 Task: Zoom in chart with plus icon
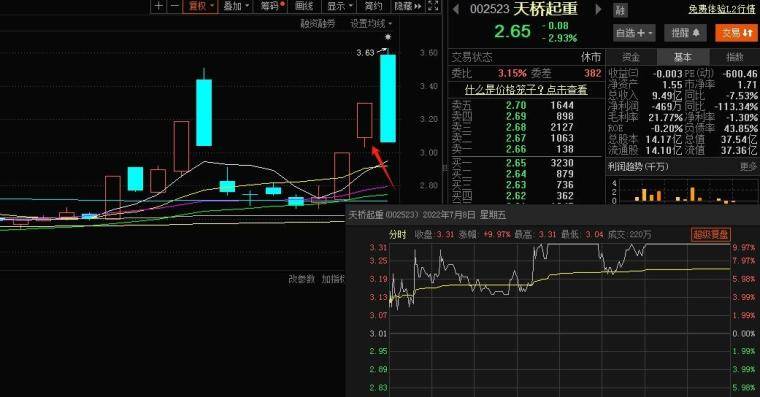click(x=158, y=6)
